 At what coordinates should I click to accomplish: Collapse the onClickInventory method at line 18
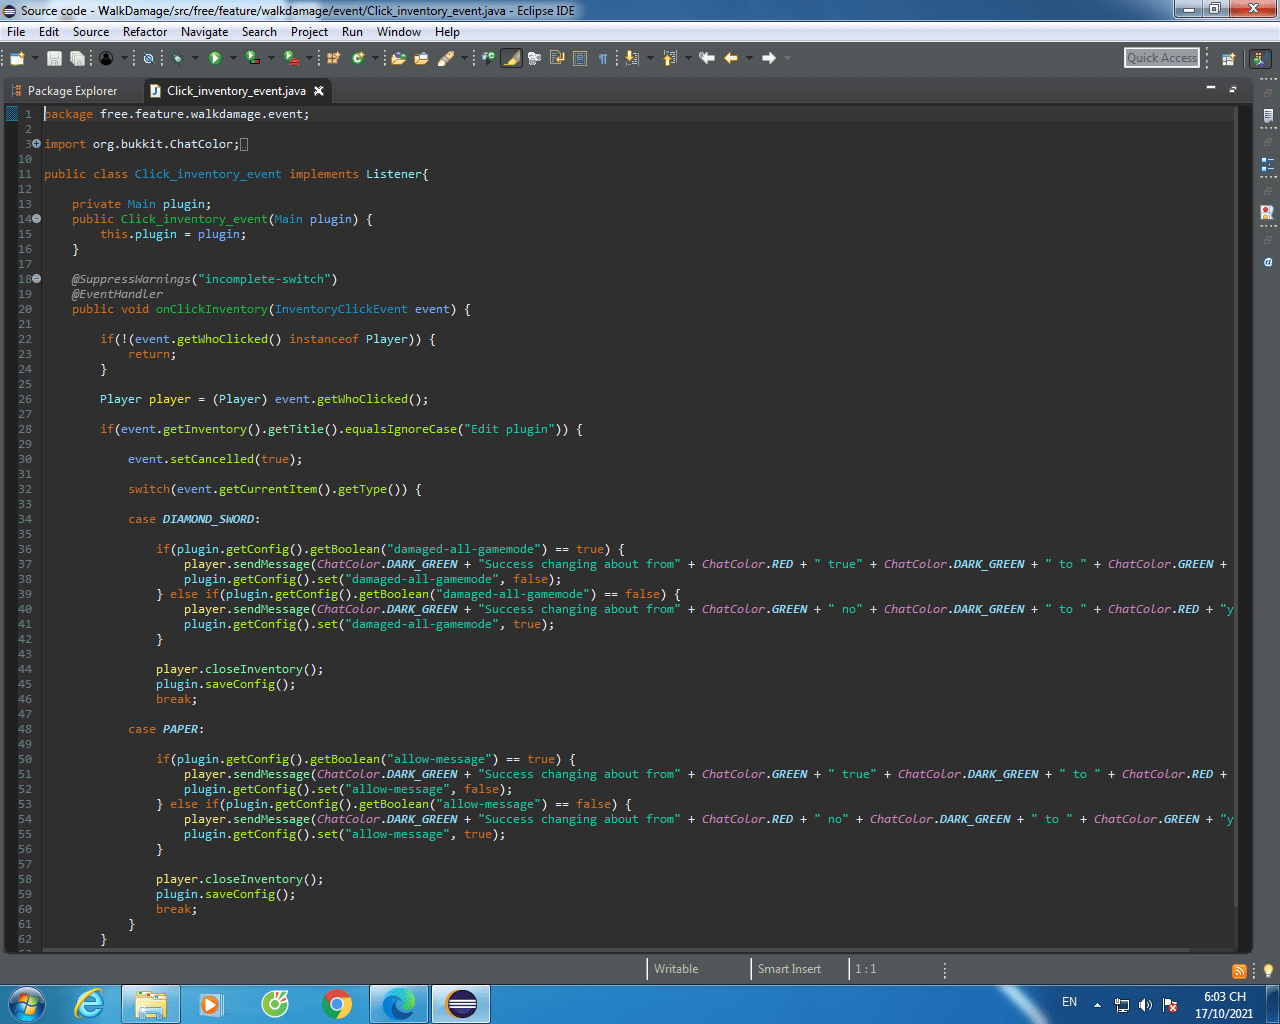click(37, 279)
